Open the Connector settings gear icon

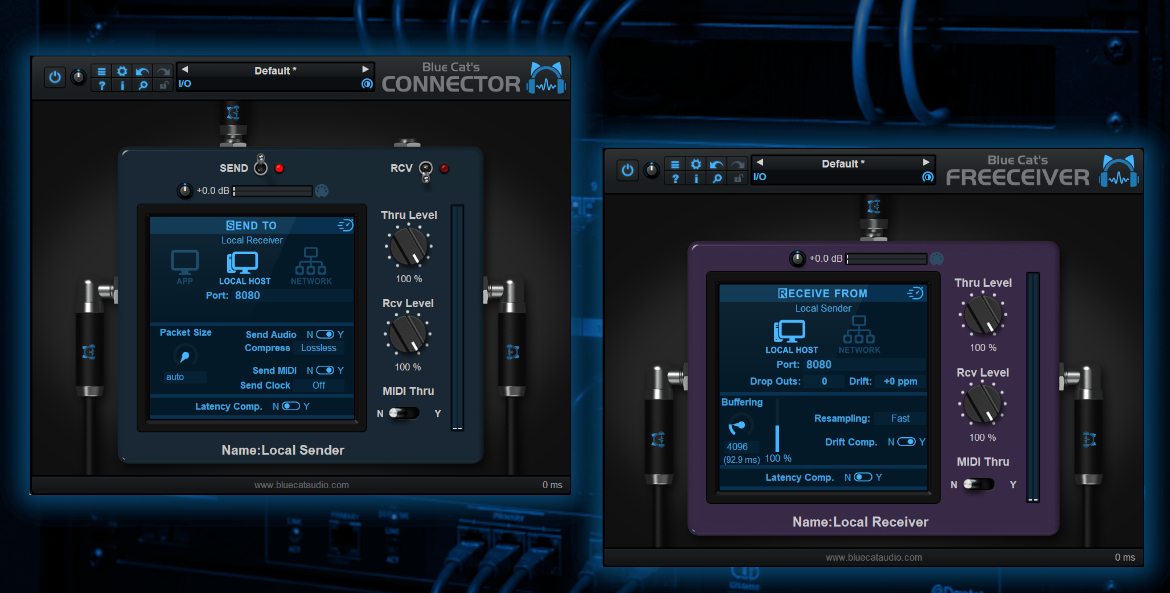(x=122, y=71)
